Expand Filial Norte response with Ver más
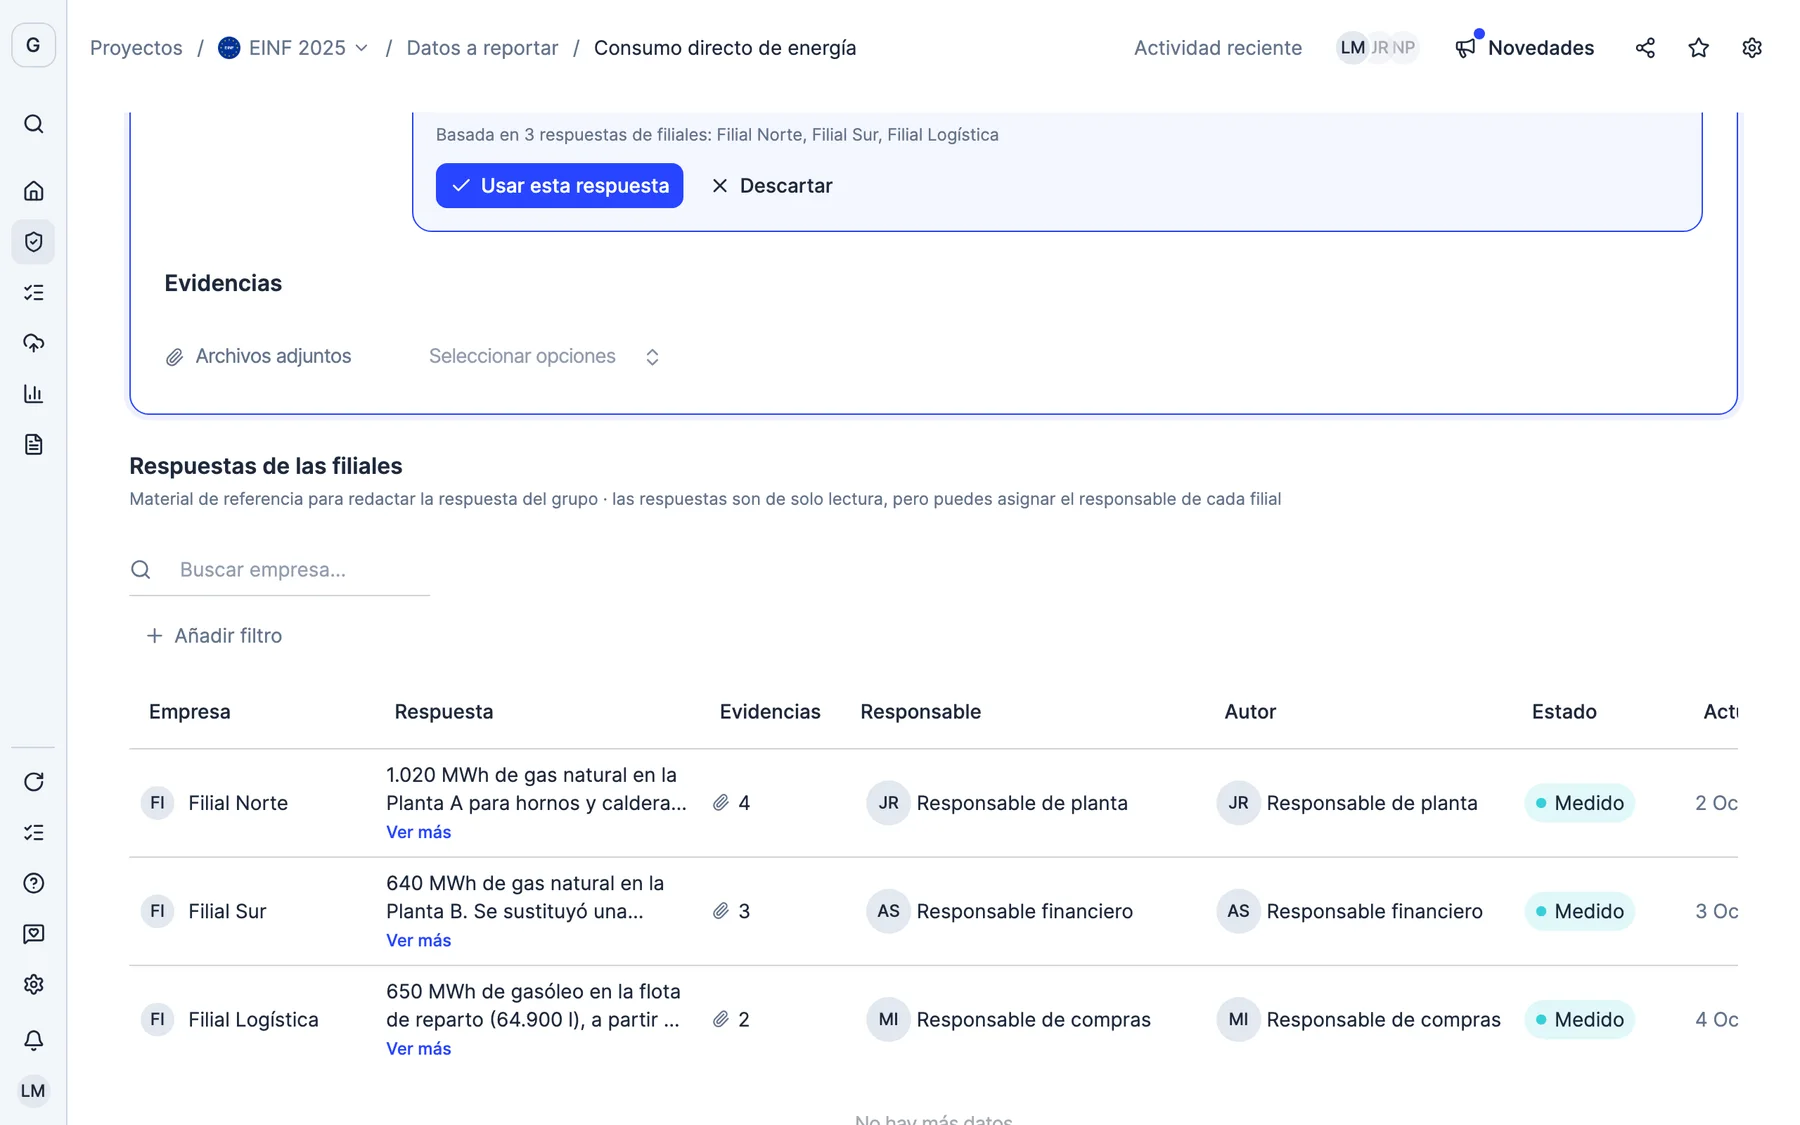 coord(418,832)
